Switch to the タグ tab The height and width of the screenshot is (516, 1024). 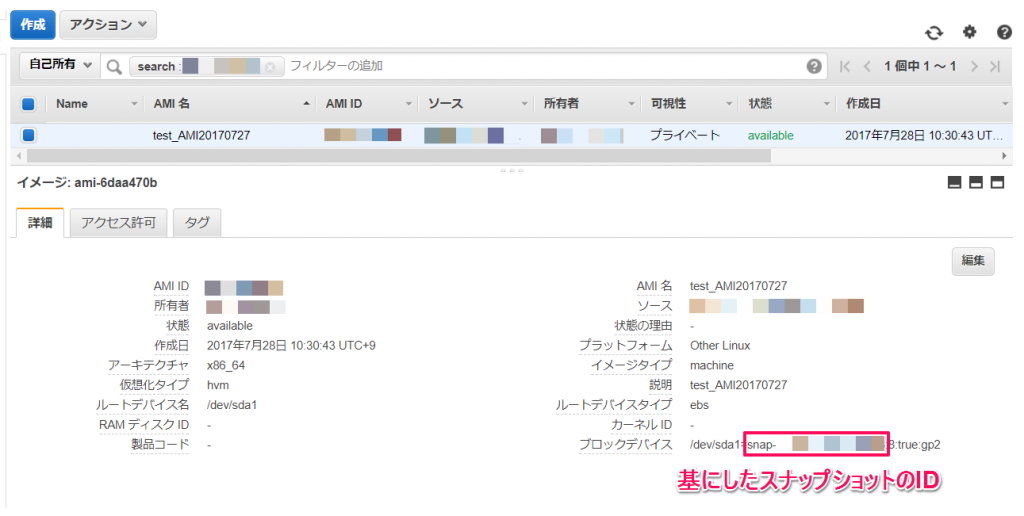[x=197, y=223]
